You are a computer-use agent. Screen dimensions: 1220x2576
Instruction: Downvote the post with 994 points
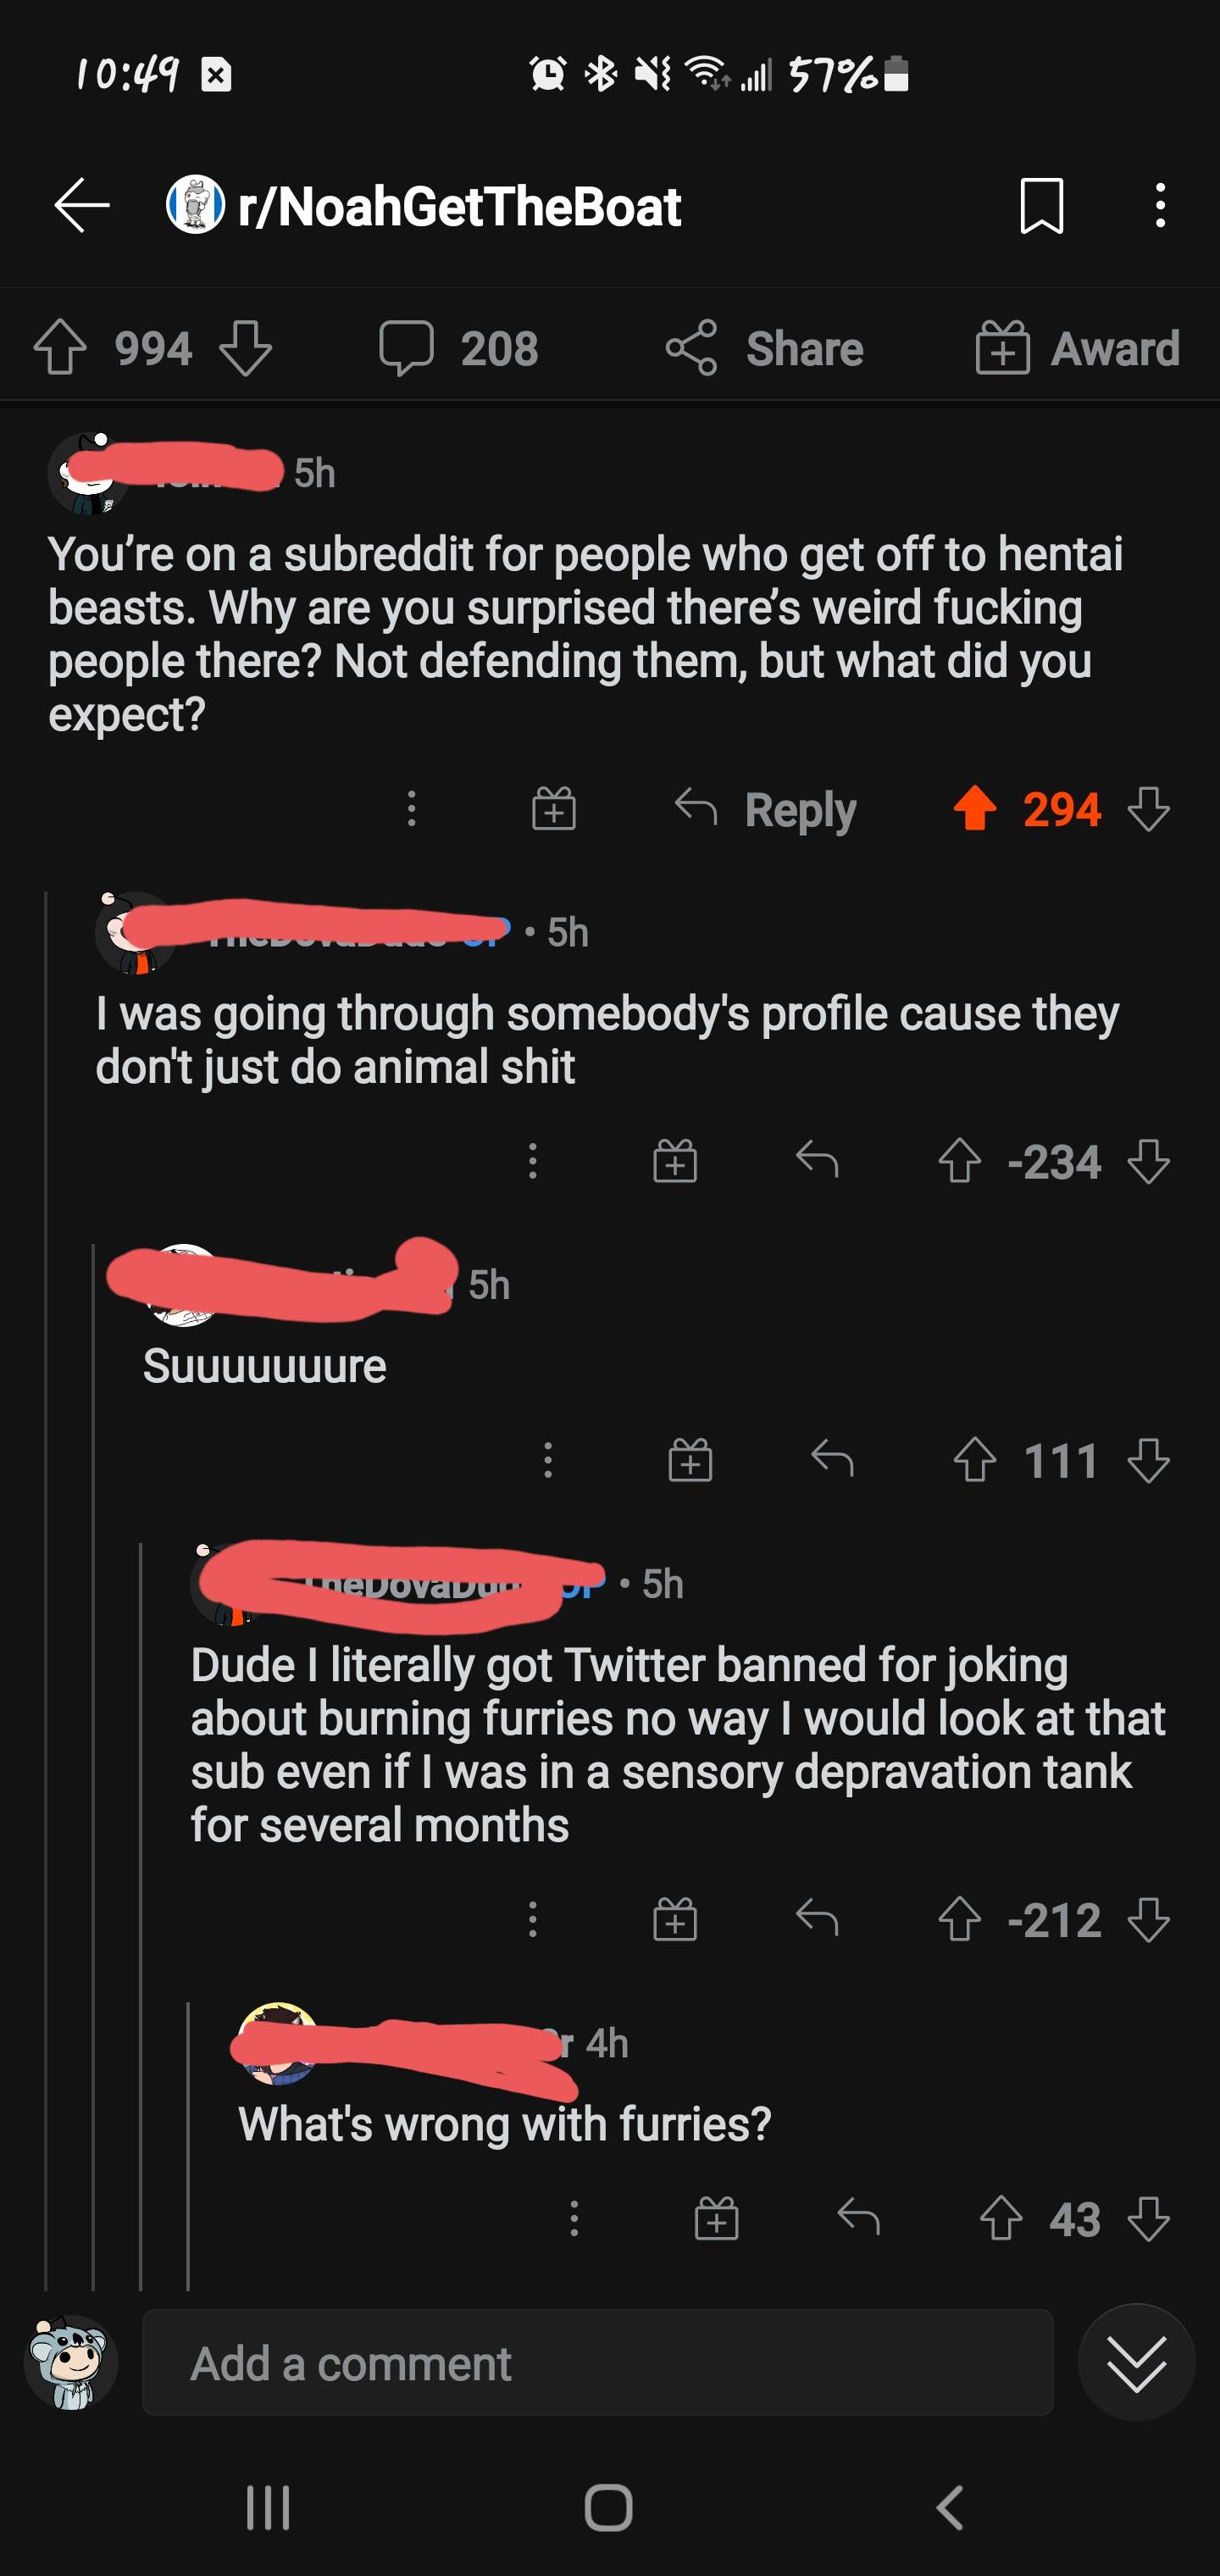click(245, 348)
